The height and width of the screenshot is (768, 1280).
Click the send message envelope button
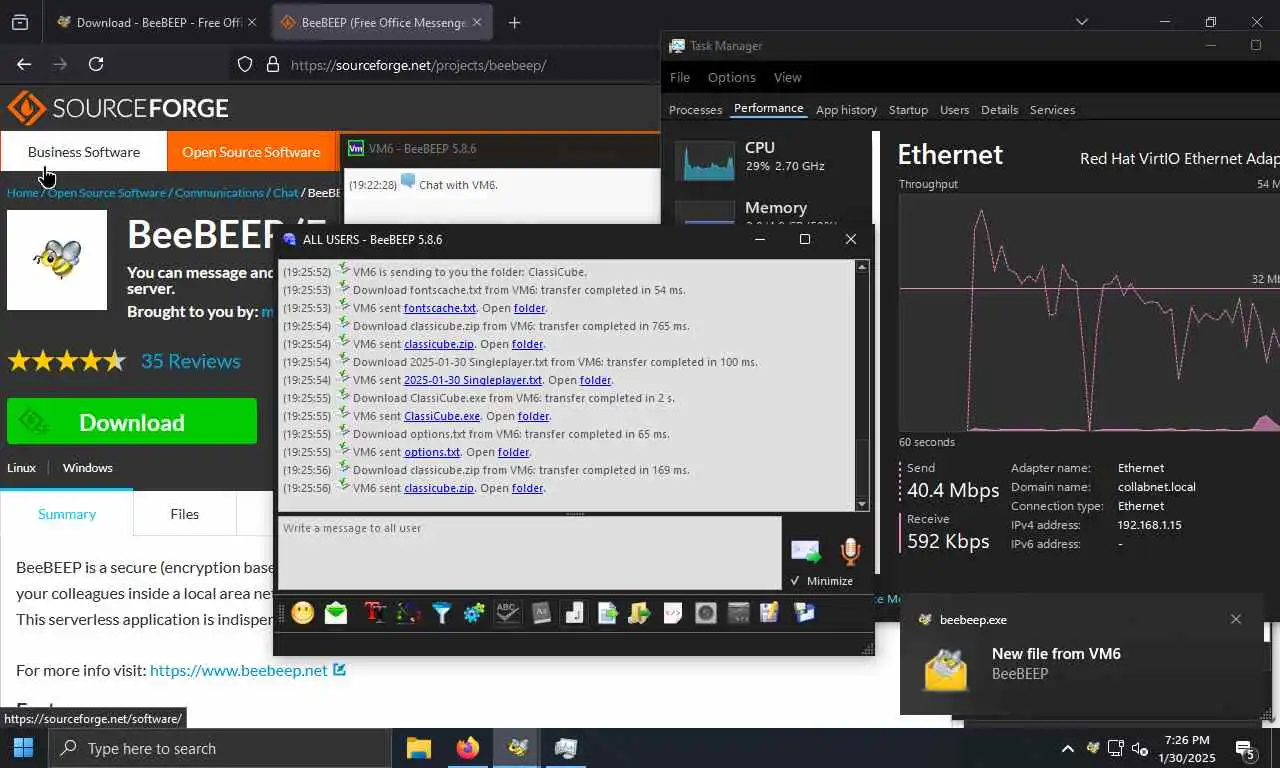click(806, 551)
